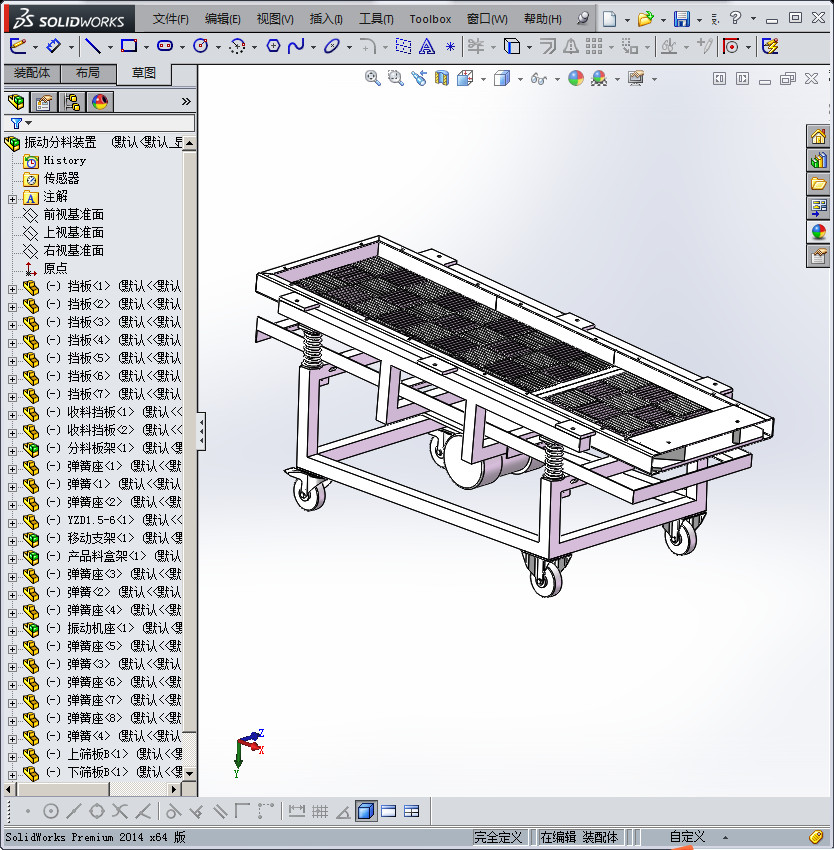Open the 视图(V) menu
The image size is (834, 850).
(x=275, y=19)
